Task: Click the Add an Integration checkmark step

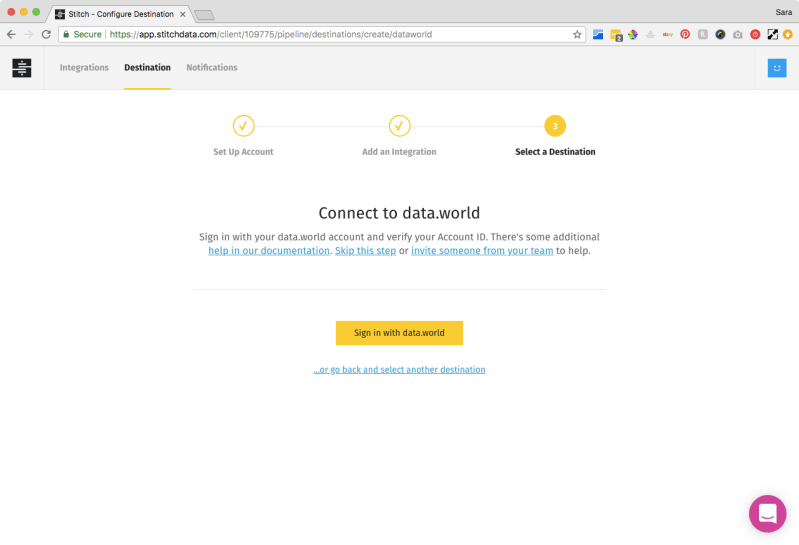Action: point(400,126)
